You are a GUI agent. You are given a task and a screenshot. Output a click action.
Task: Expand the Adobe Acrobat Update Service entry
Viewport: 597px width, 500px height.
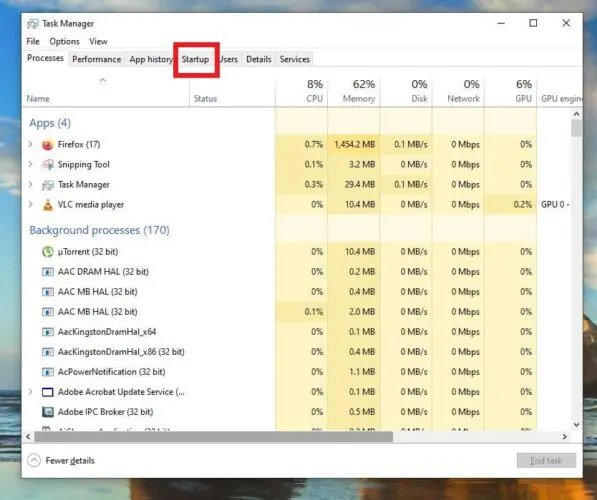pyautogui.click(x=30, y=391)
